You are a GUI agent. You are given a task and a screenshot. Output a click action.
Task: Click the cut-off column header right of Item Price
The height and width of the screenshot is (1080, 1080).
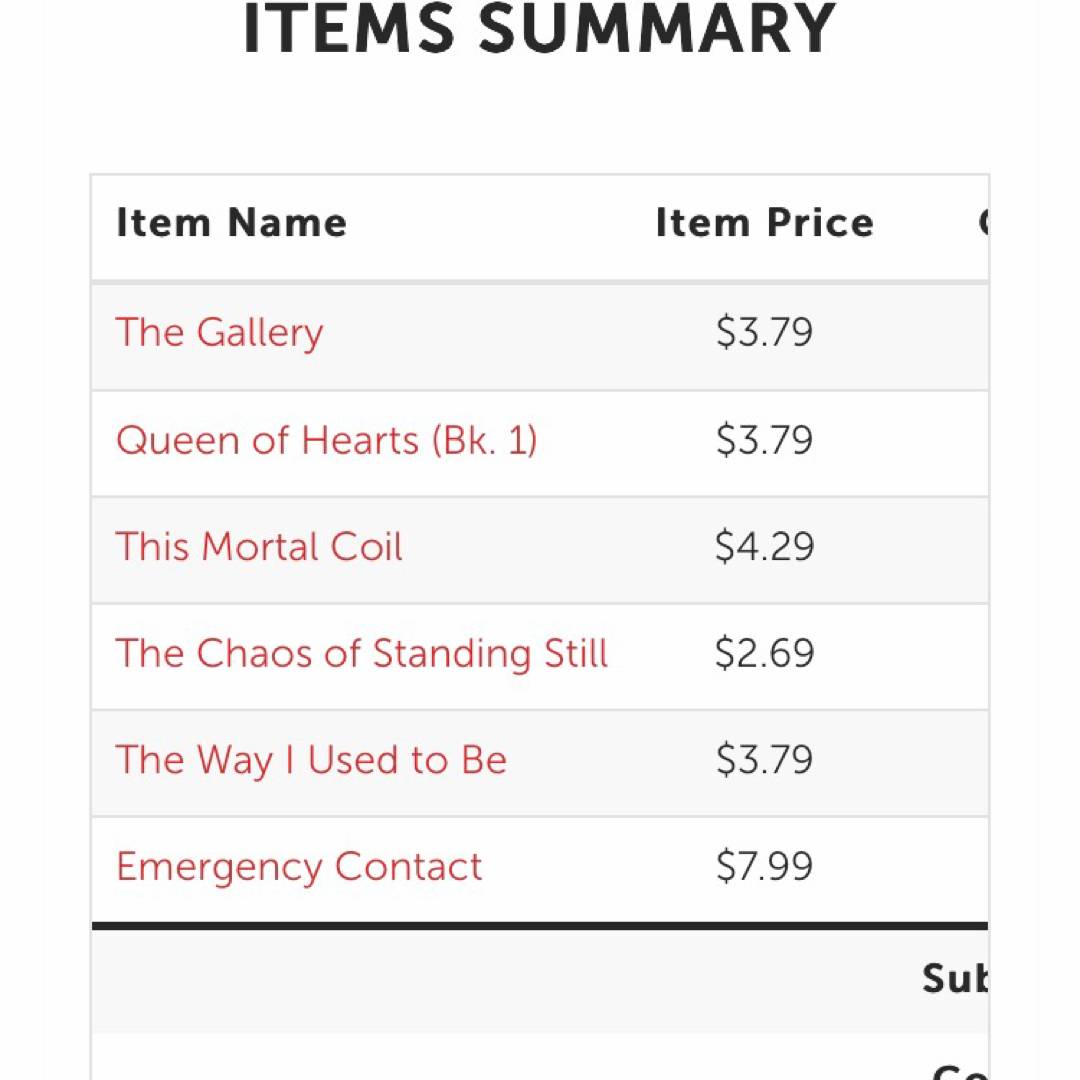pyautogui.click(x=982, y=223)
